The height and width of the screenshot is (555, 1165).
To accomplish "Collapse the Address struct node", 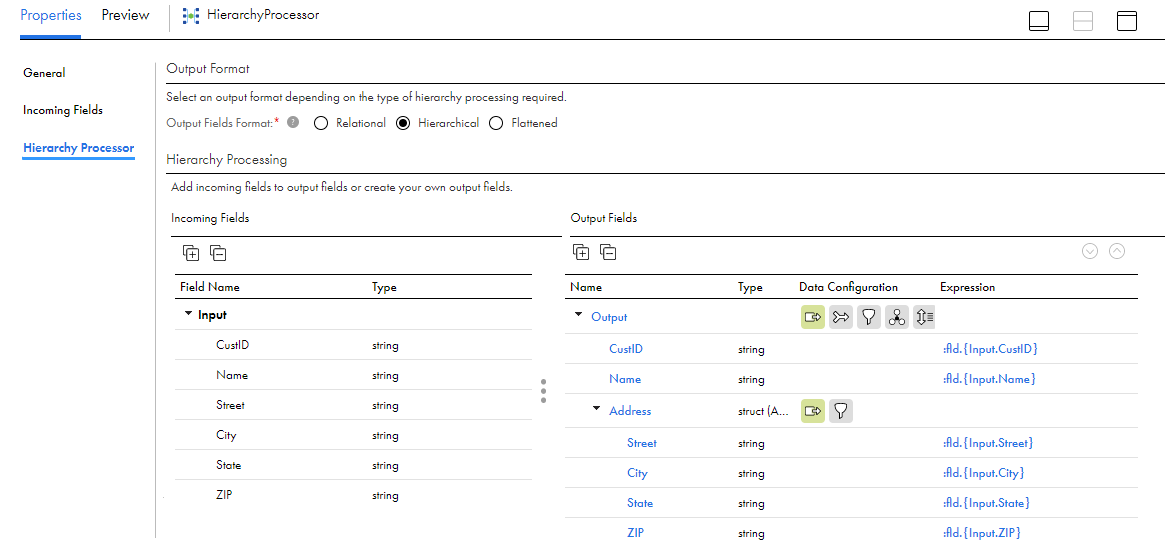I will pos(597,409).
